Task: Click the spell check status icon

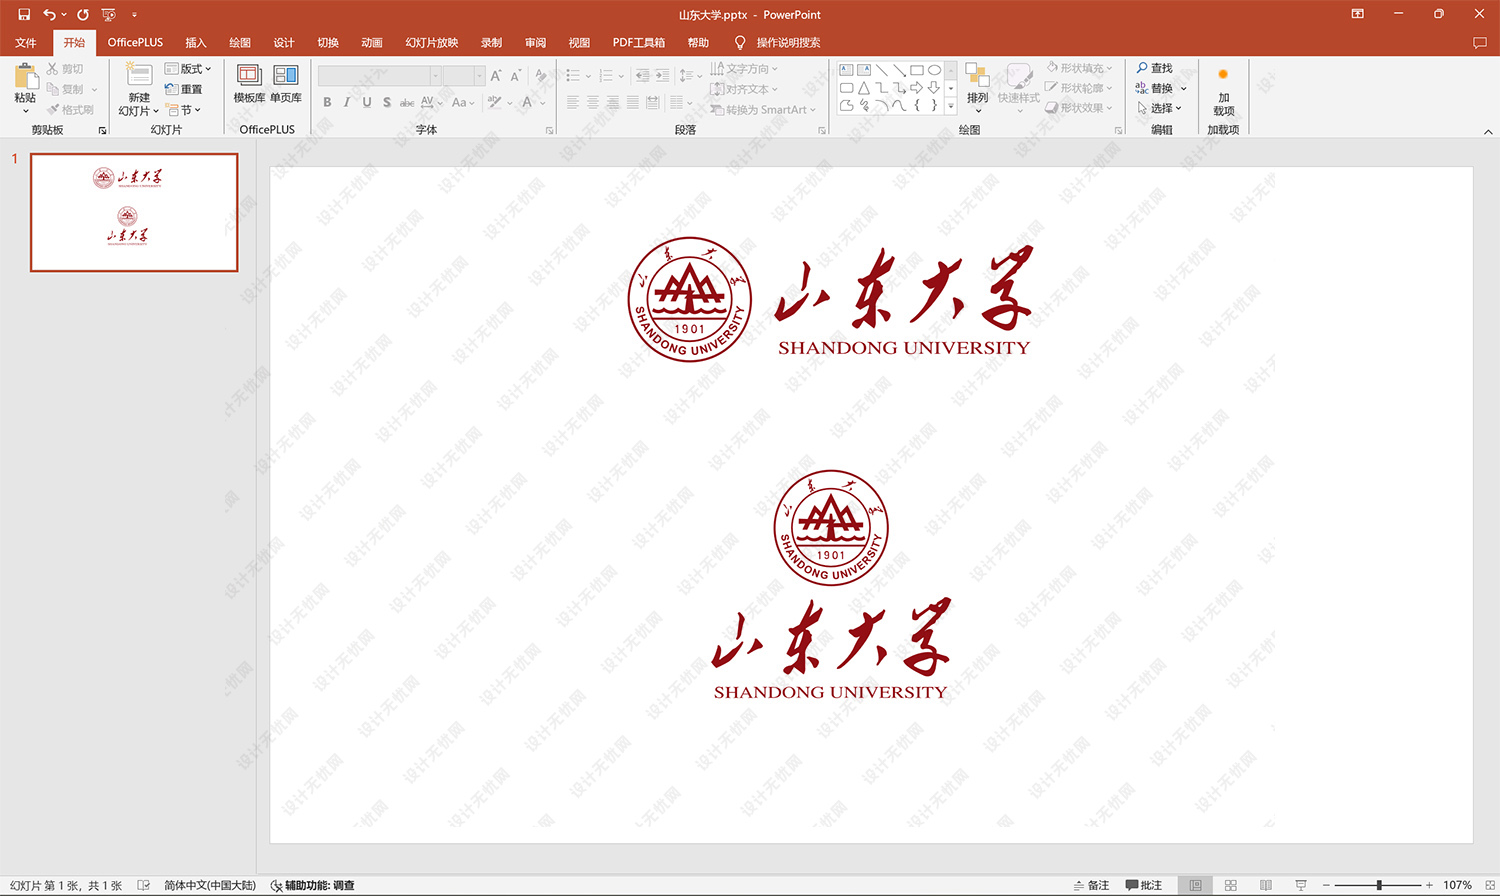Action: pyautogui.click(x=143, y=885)
